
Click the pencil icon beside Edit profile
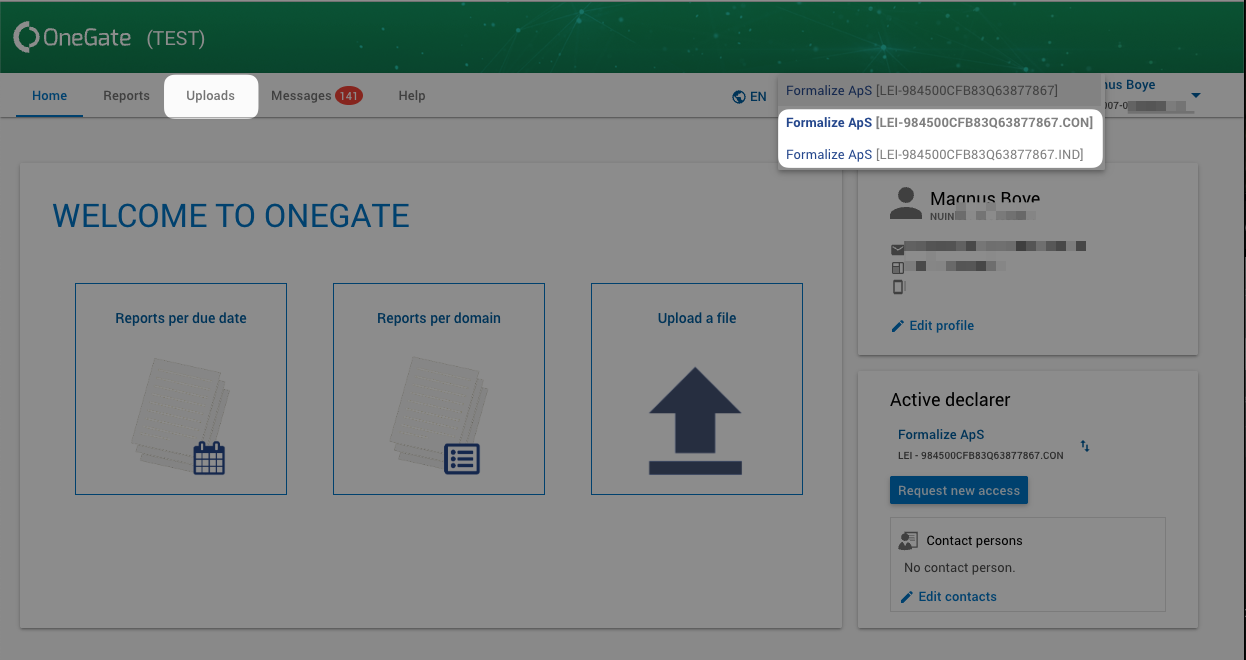click(x=897, y=325)
